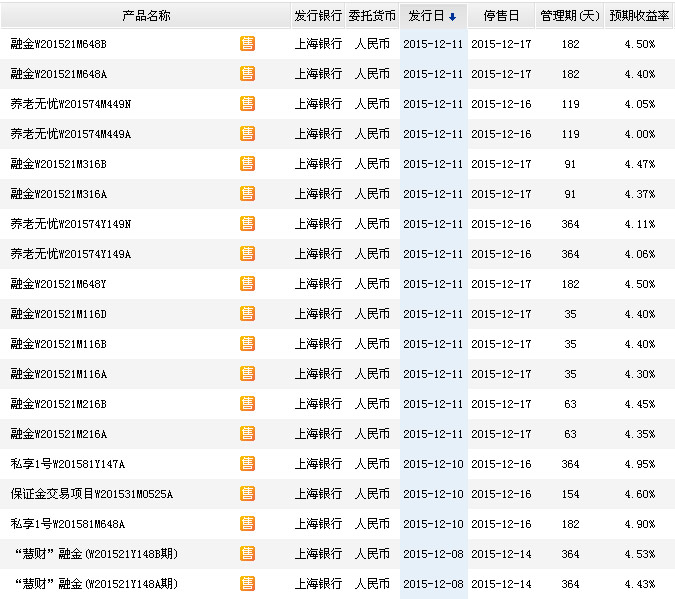Open product 融金W201521M116B

coord(59,344)
